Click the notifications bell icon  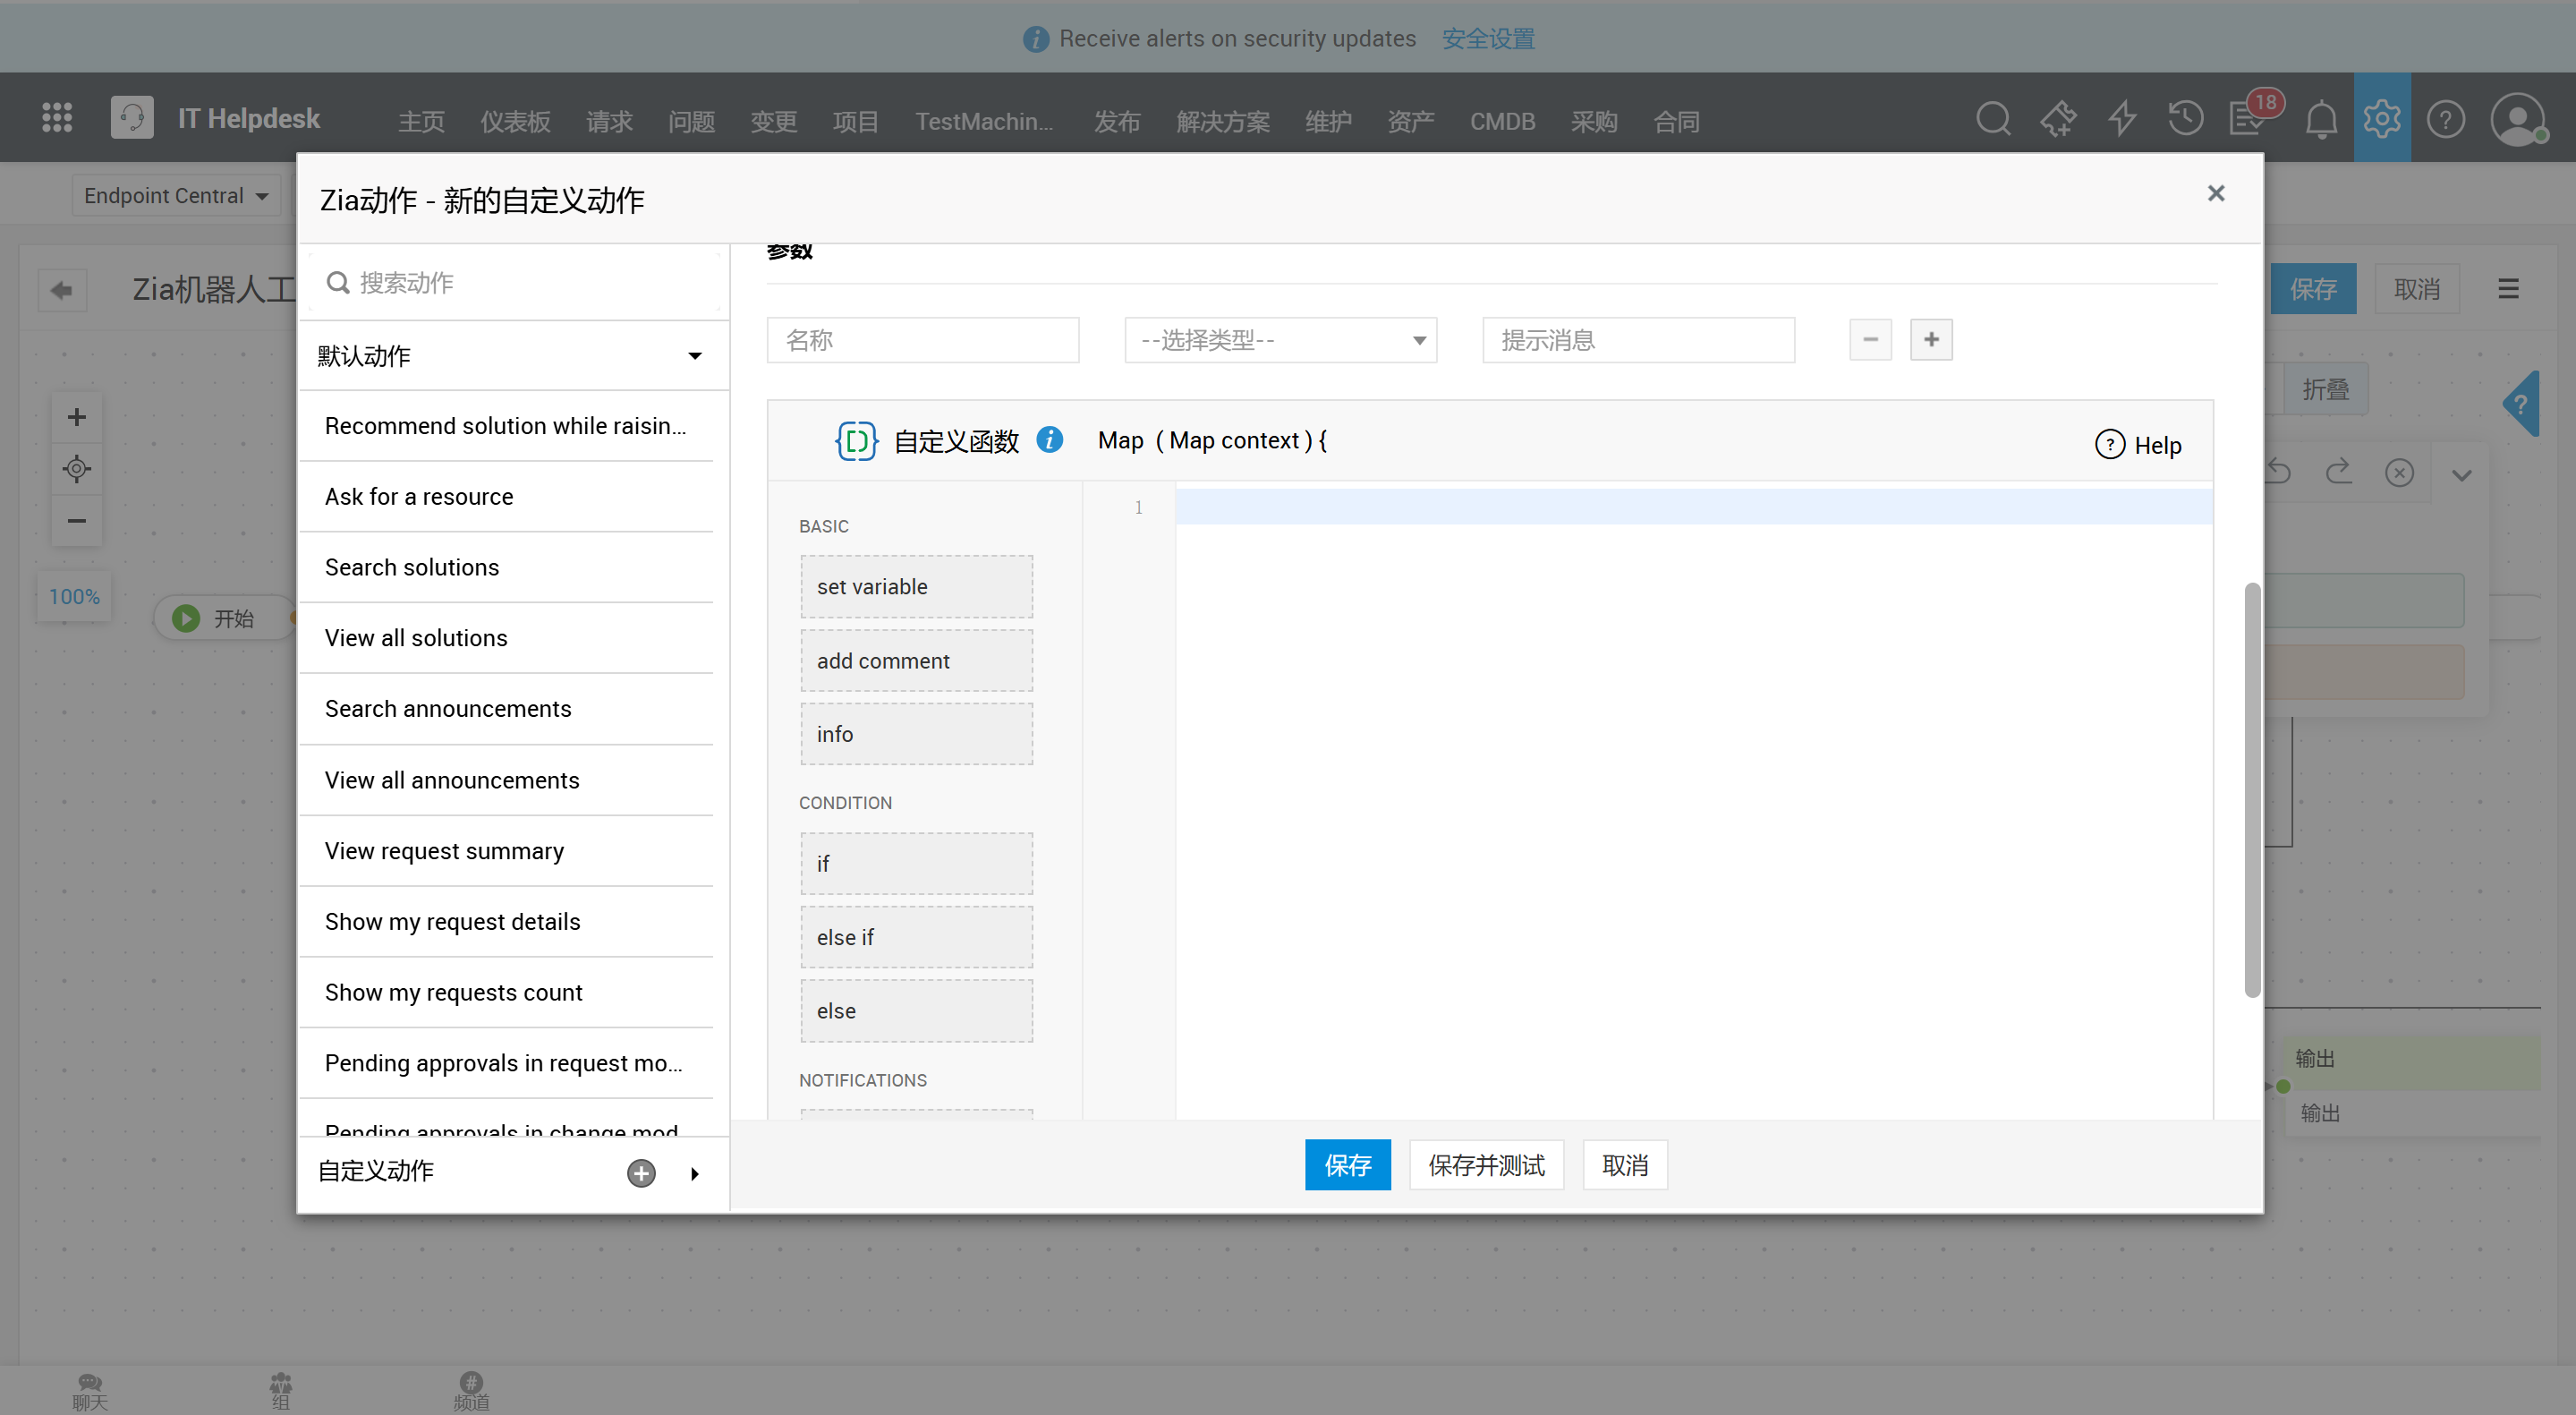pos(2320,120)
